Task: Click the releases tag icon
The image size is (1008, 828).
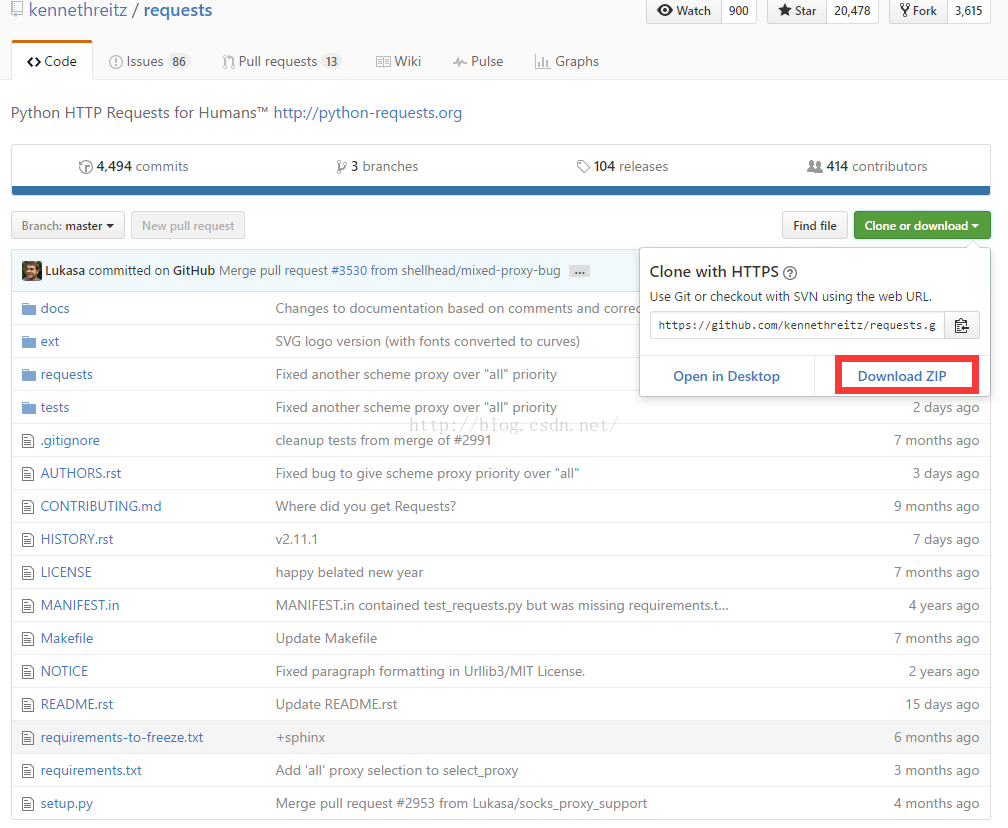Action: [x=583, y=167]
